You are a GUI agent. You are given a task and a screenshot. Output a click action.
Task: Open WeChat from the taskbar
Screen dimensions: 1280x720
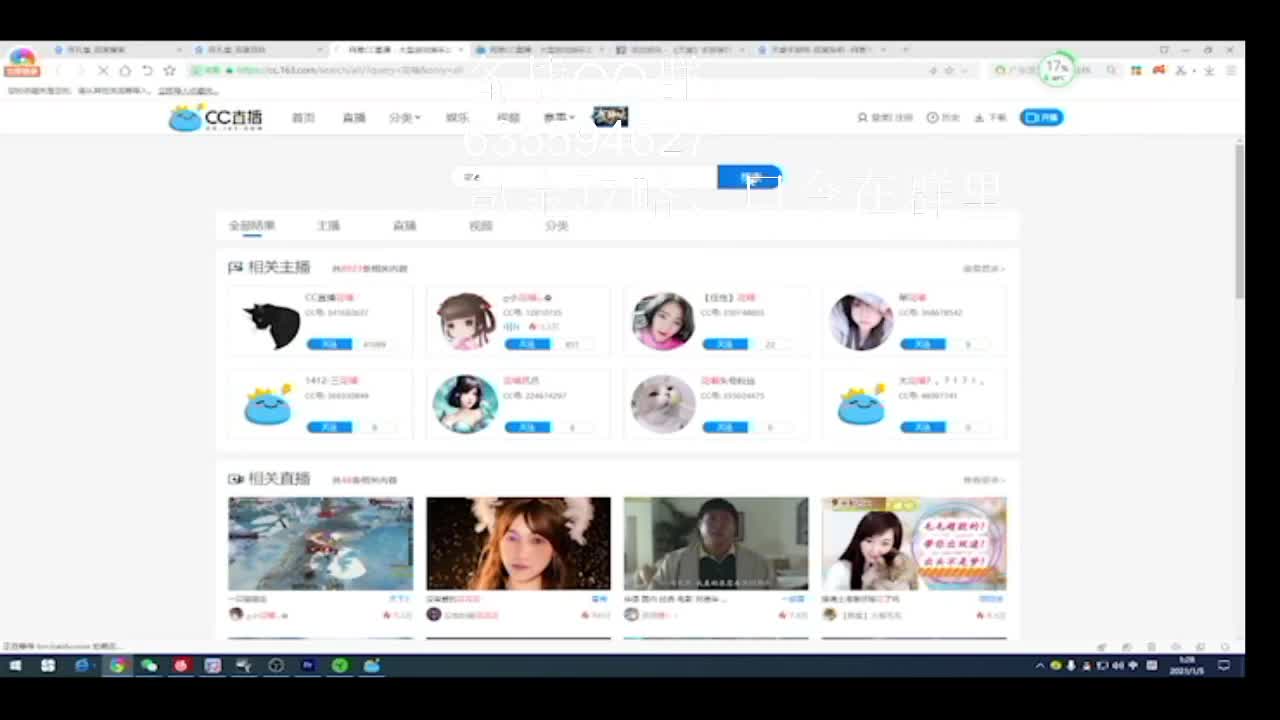point(149,665)
